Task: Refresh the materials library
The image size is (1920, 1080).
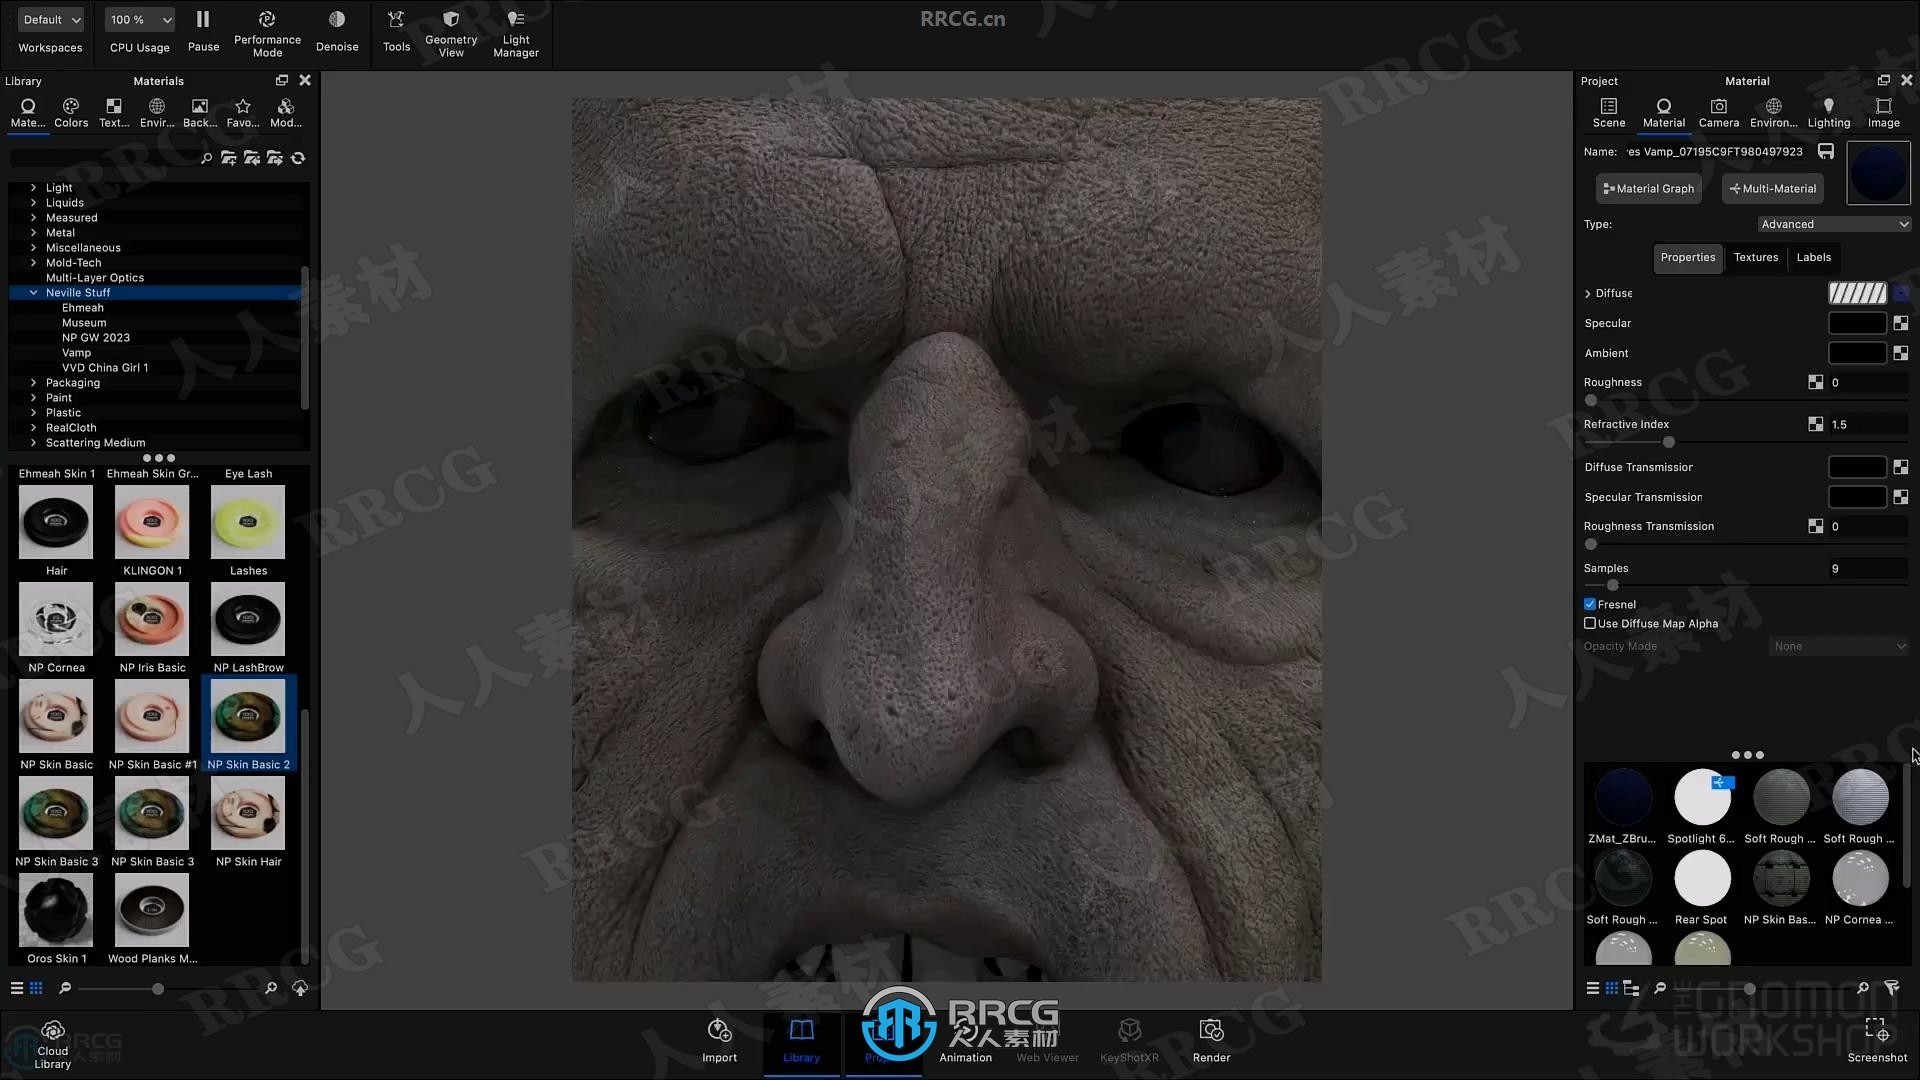Action: [298, 158]
